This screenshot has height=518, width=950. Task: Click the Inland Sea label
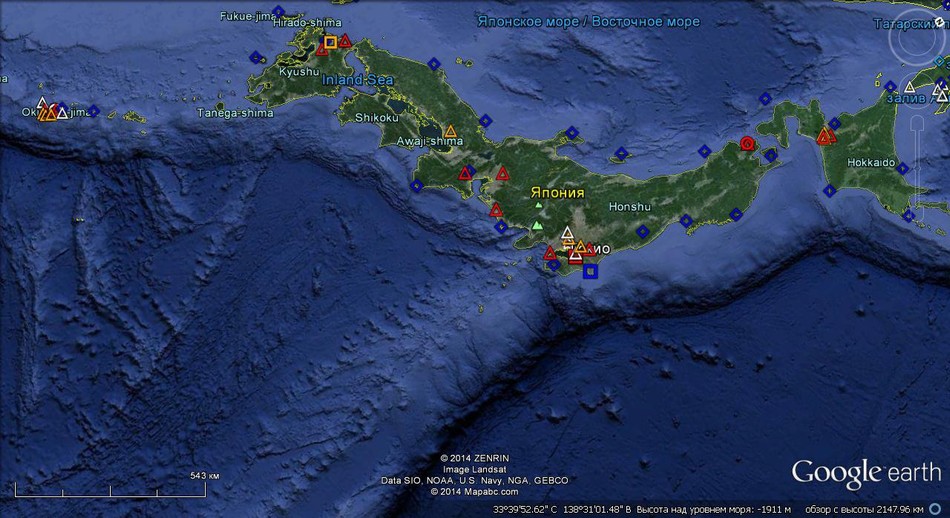358,80
